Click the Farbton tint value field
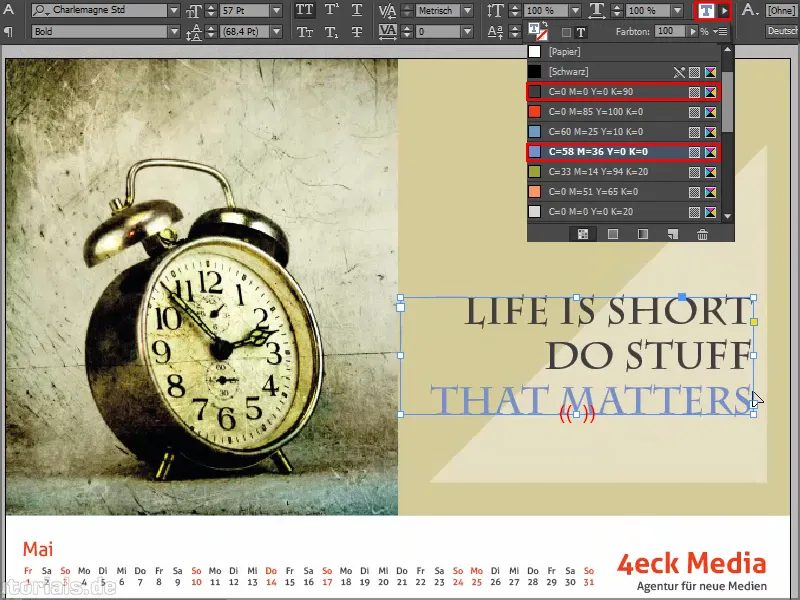Viewport: 800px width, 600px height. [669, 31]
